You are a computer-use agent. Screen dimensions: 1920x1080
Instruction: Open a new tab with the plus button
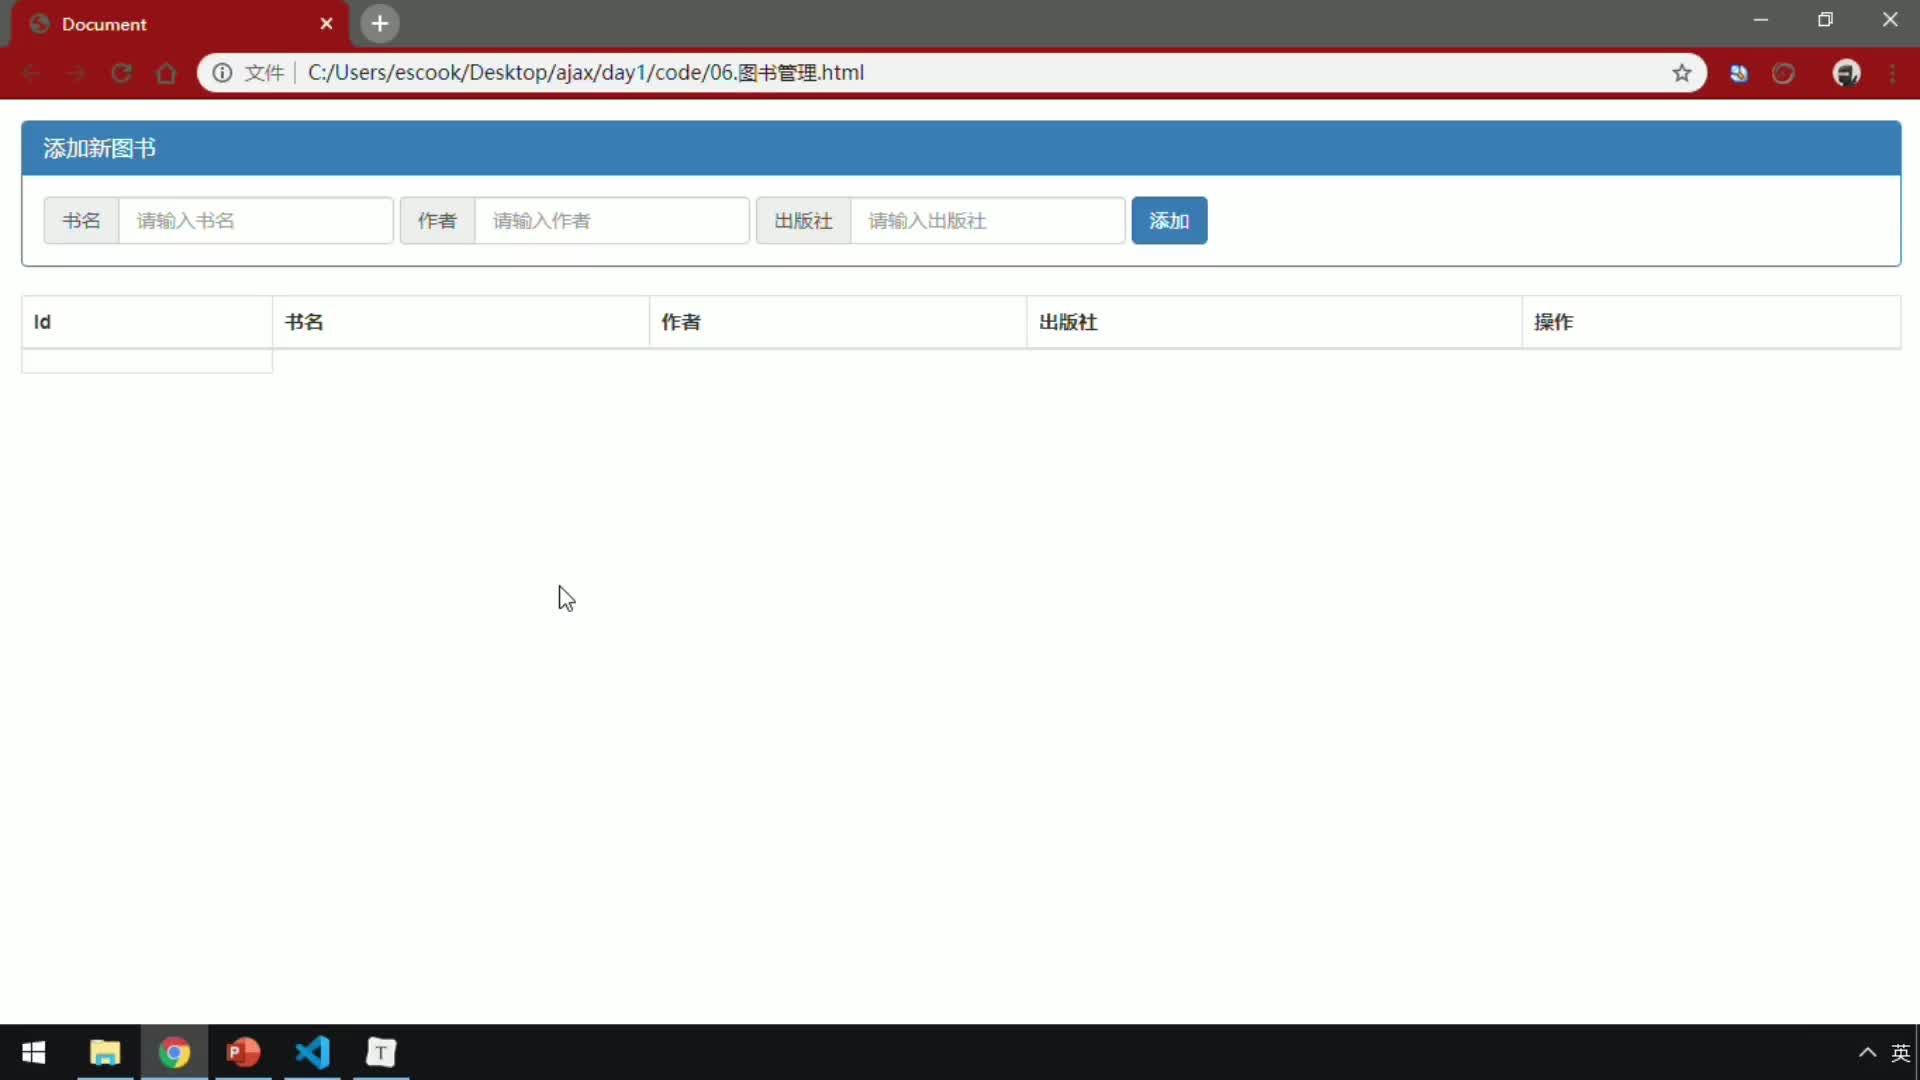coord(380,24)
